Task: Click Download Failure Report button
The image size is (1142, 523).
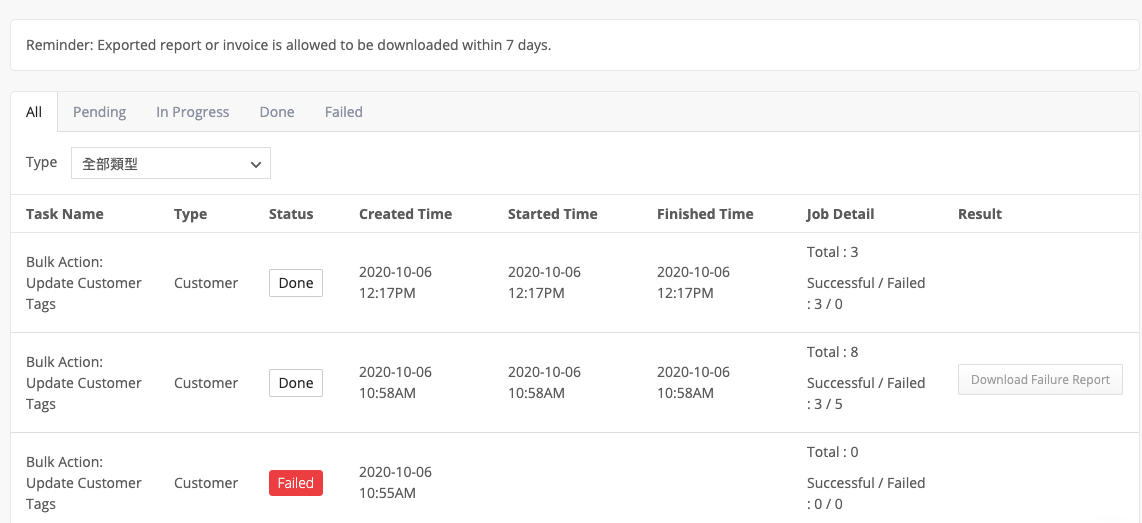Action: (x=1040, y=380)
